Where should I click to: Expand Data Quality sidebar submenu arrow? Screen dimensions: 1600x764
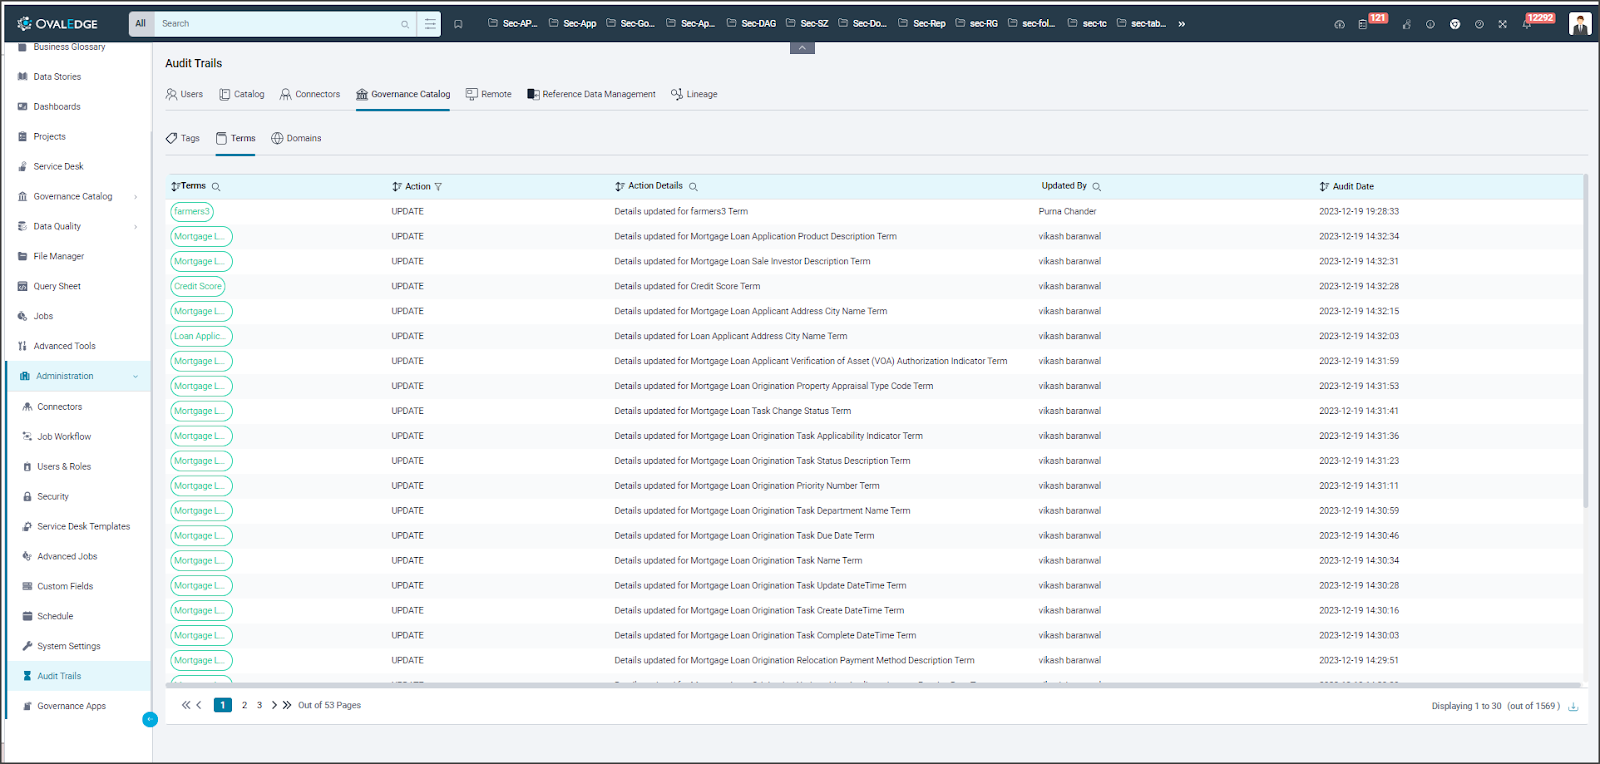coord(136,227)
